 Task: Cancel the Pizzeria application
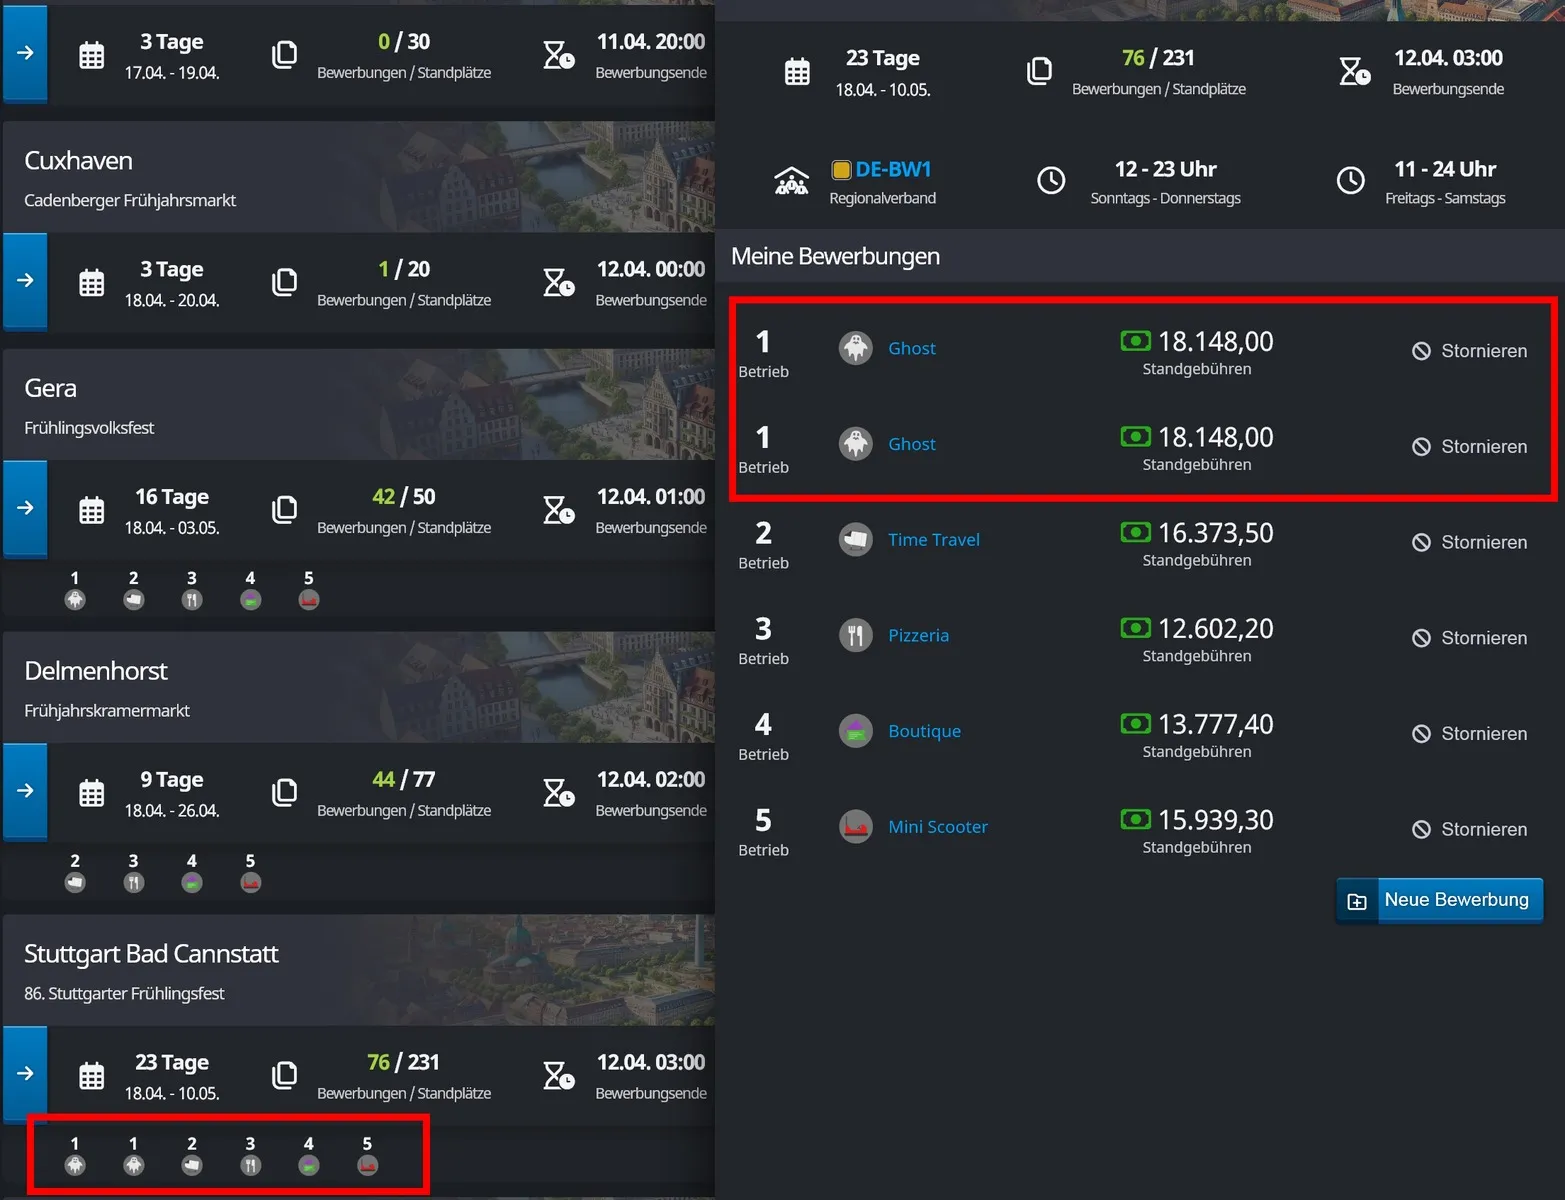(1469, 639)
